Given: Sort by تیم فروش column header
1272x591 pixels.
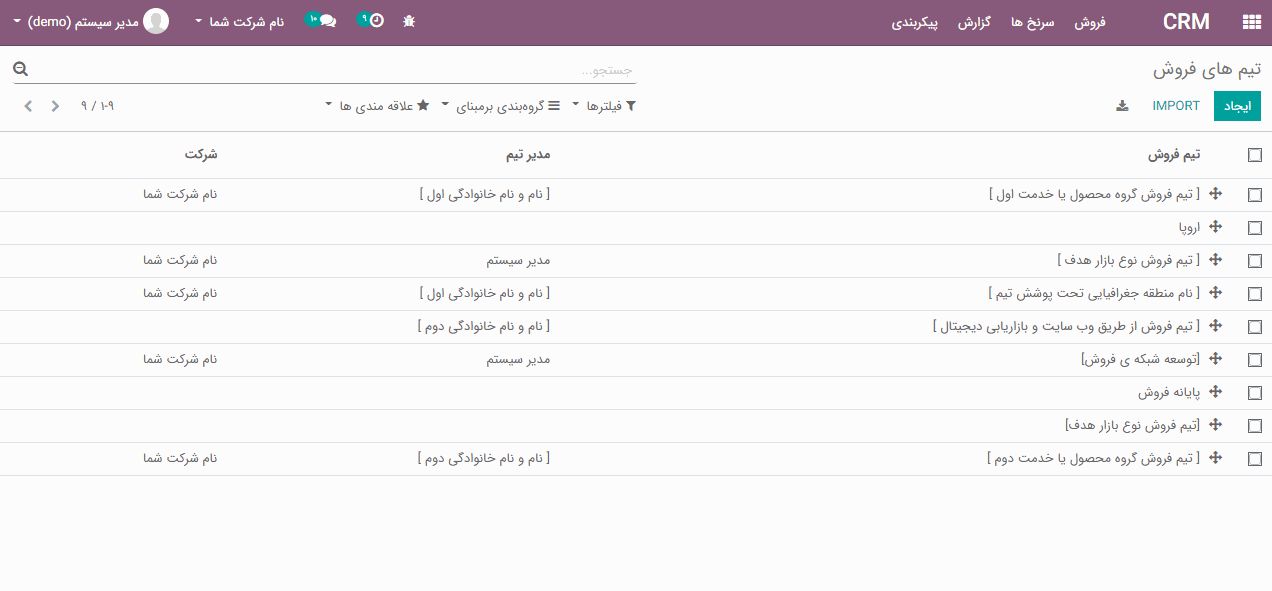Looking at the screenshot, I should (1173, 155).
